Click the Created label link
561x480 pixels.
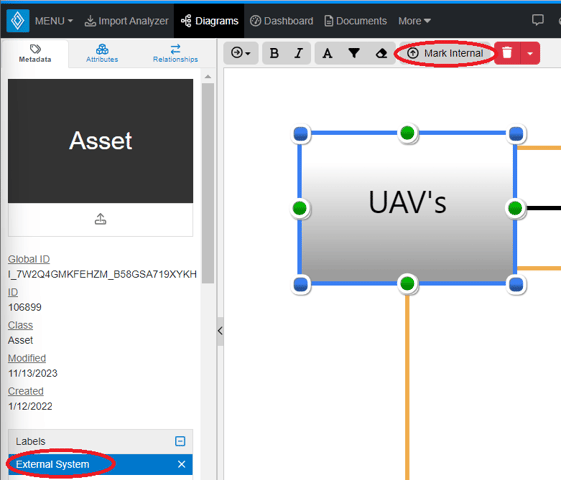click(x=26, y=391)
